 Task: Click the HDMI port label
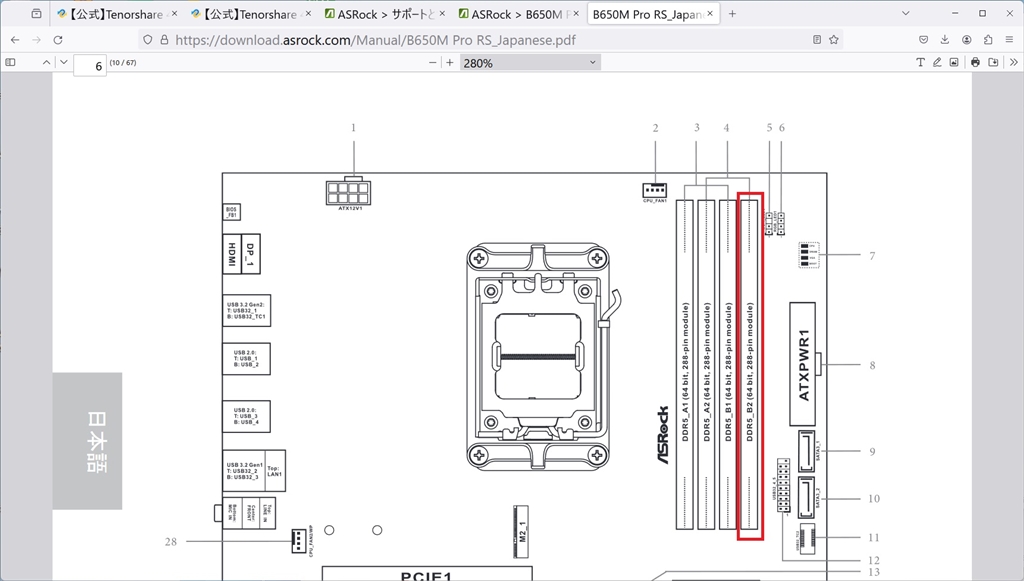click(x=231, y=254)
